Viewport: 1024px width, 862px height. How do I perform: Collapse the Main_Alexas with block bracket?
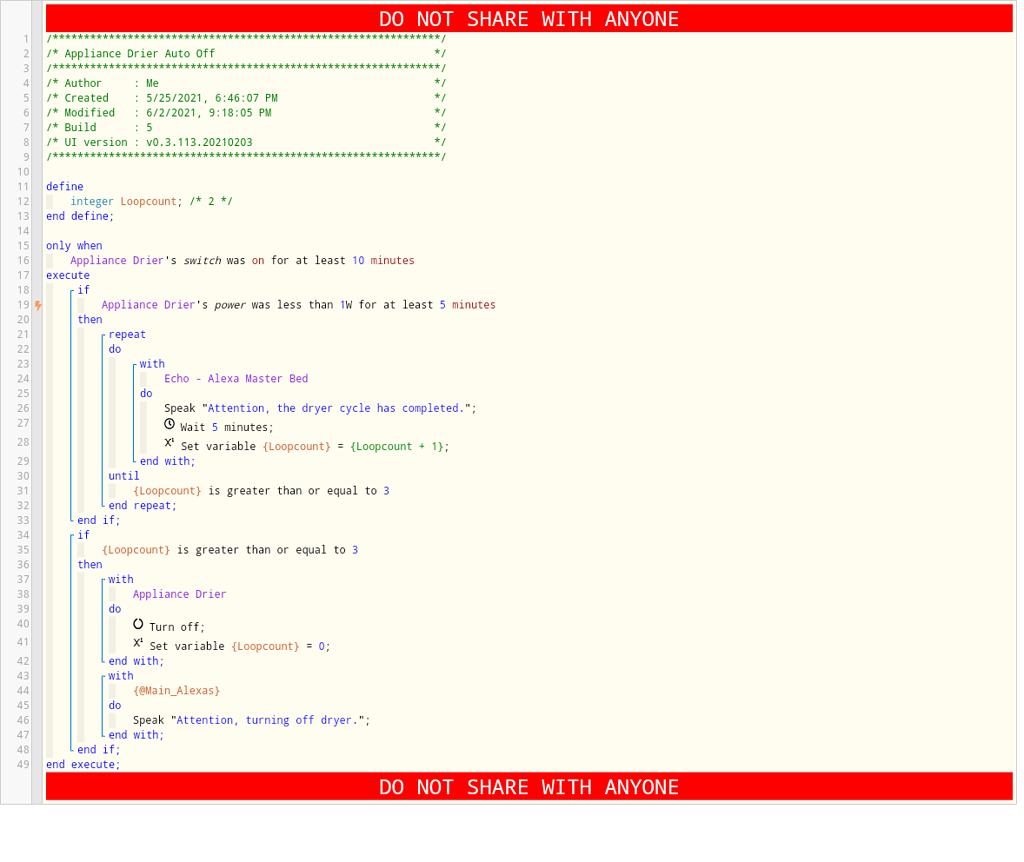pos(106,676)
